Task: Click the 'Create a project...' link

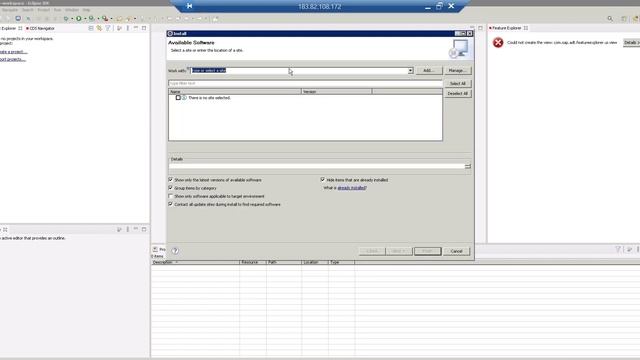Action: tap(13, 52)
